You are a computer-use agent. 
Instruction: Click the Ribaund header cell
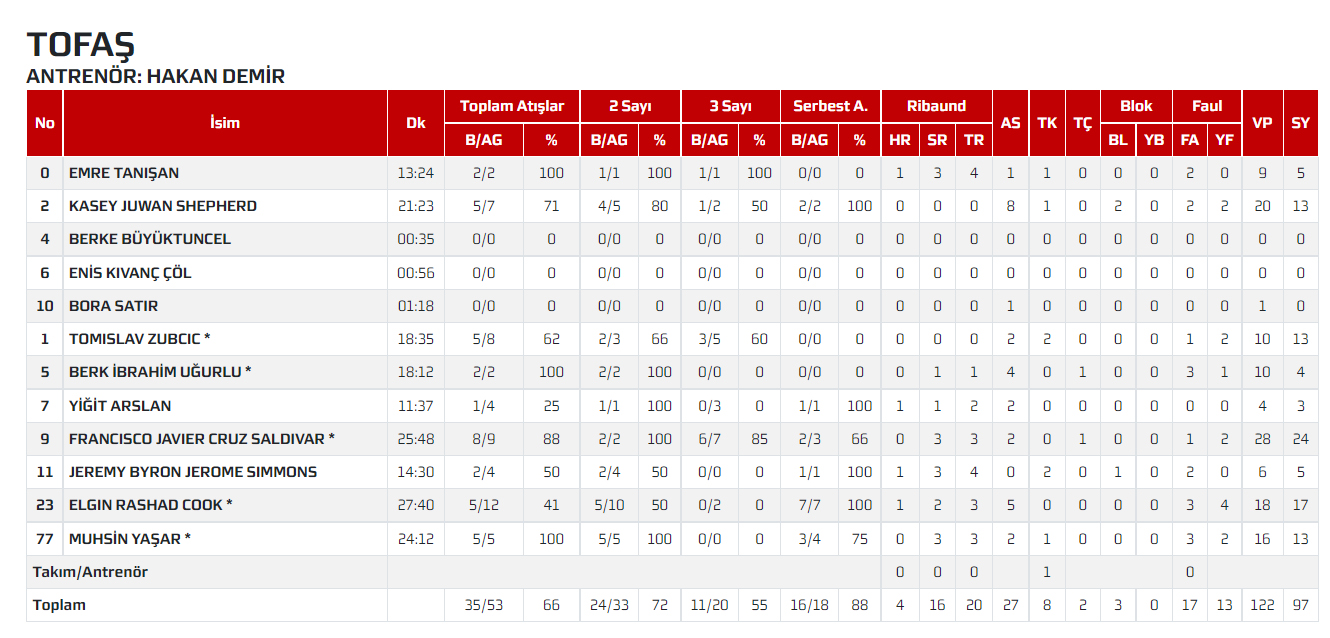(x=937, y=106)
